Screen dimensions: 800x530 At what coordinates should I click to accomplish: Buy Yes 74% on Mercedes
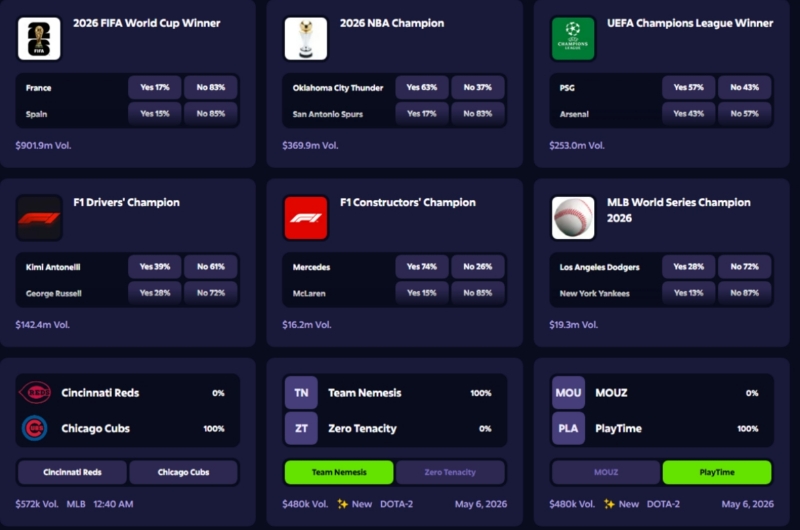[x=422, y=266]
